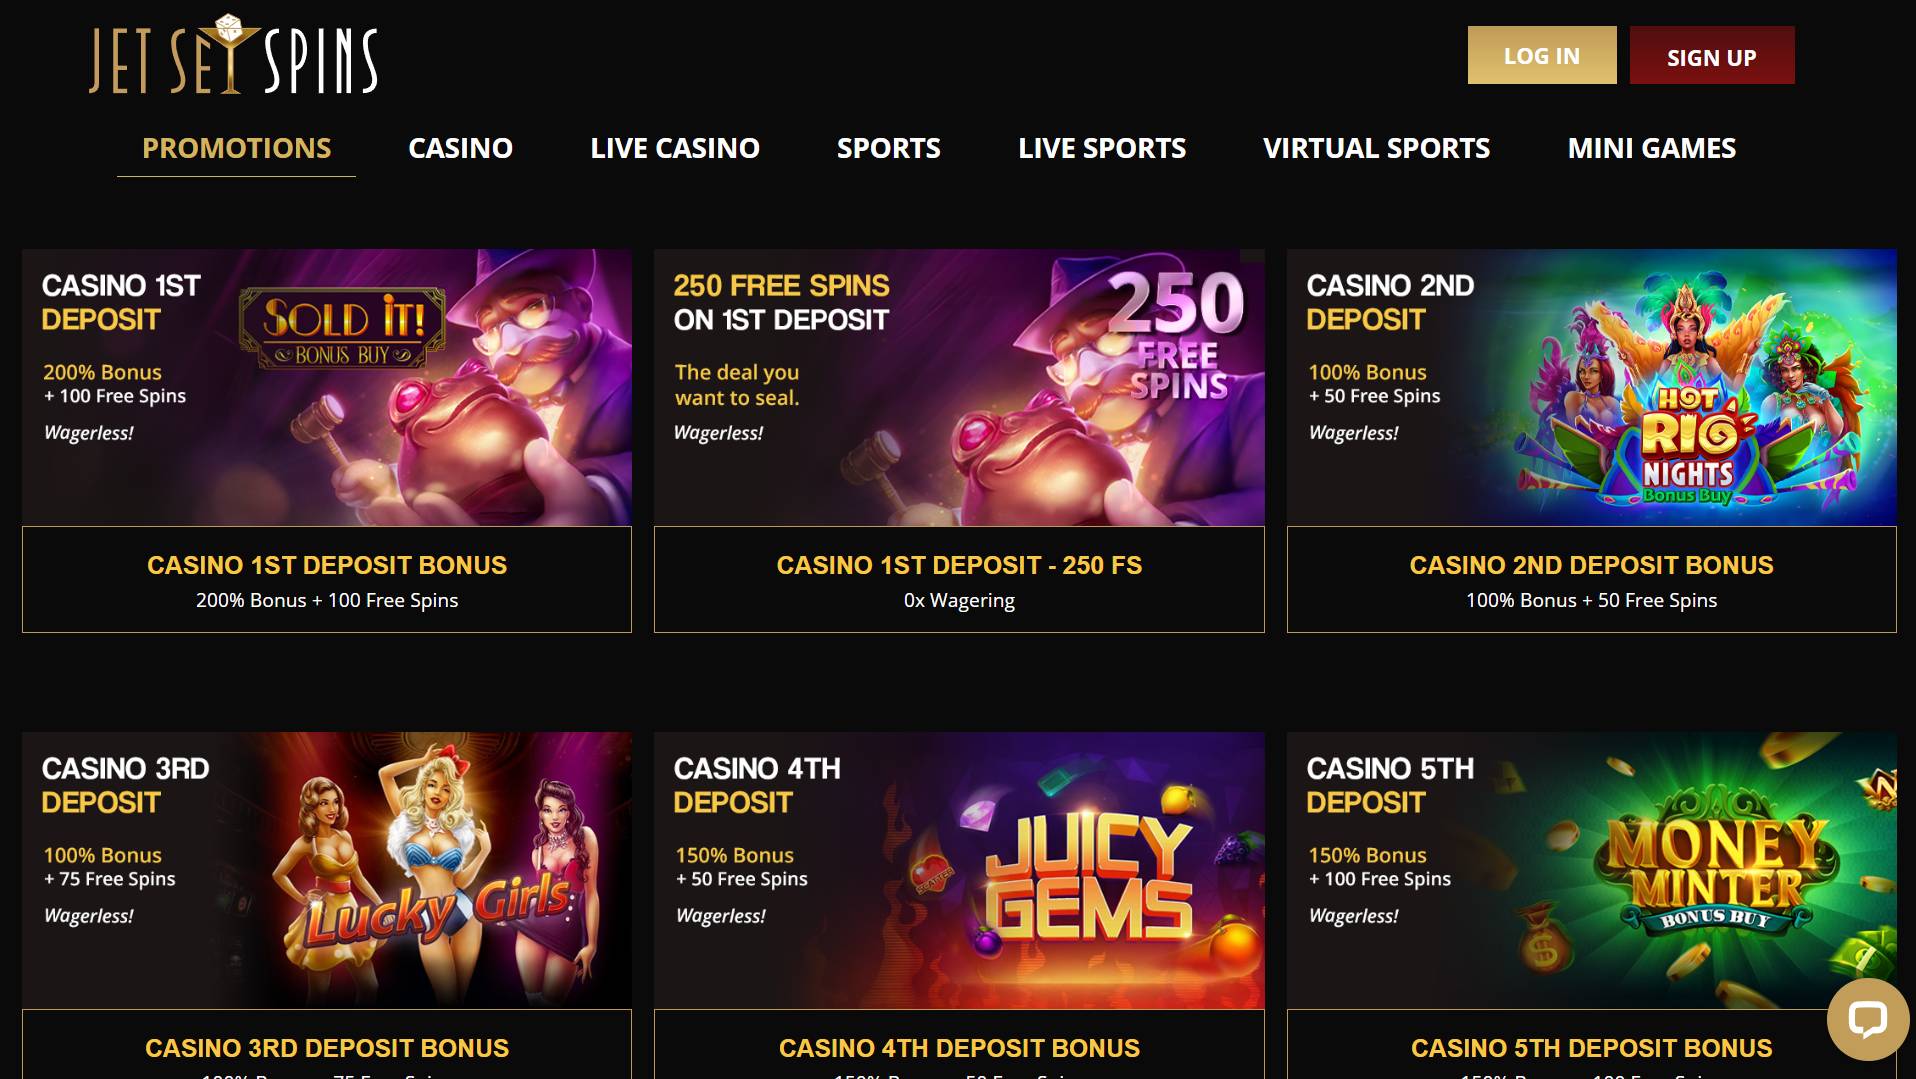This screenshot has height=1079, width=1916.
Task: Click the Sold It! Bonus Buy game logo
Action: pyautogui.click(x=342, y=328)
